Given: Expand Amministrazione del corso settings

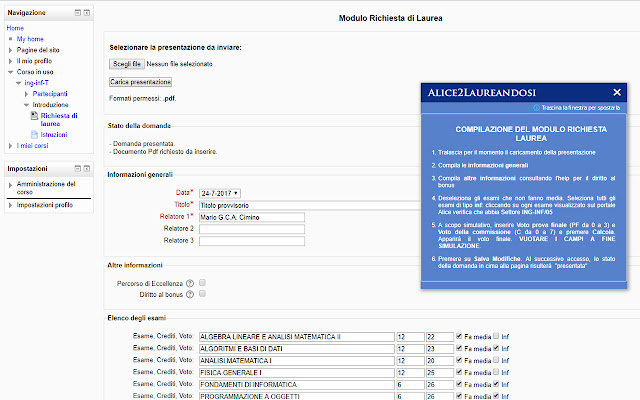Looking at the screenshot, I should click(11, 185).
